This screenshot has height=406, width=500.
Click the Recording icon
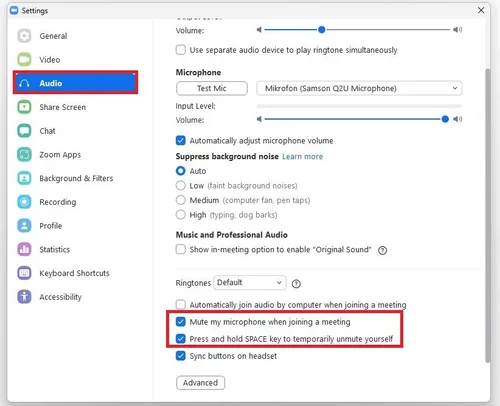(x=24, y=202)
